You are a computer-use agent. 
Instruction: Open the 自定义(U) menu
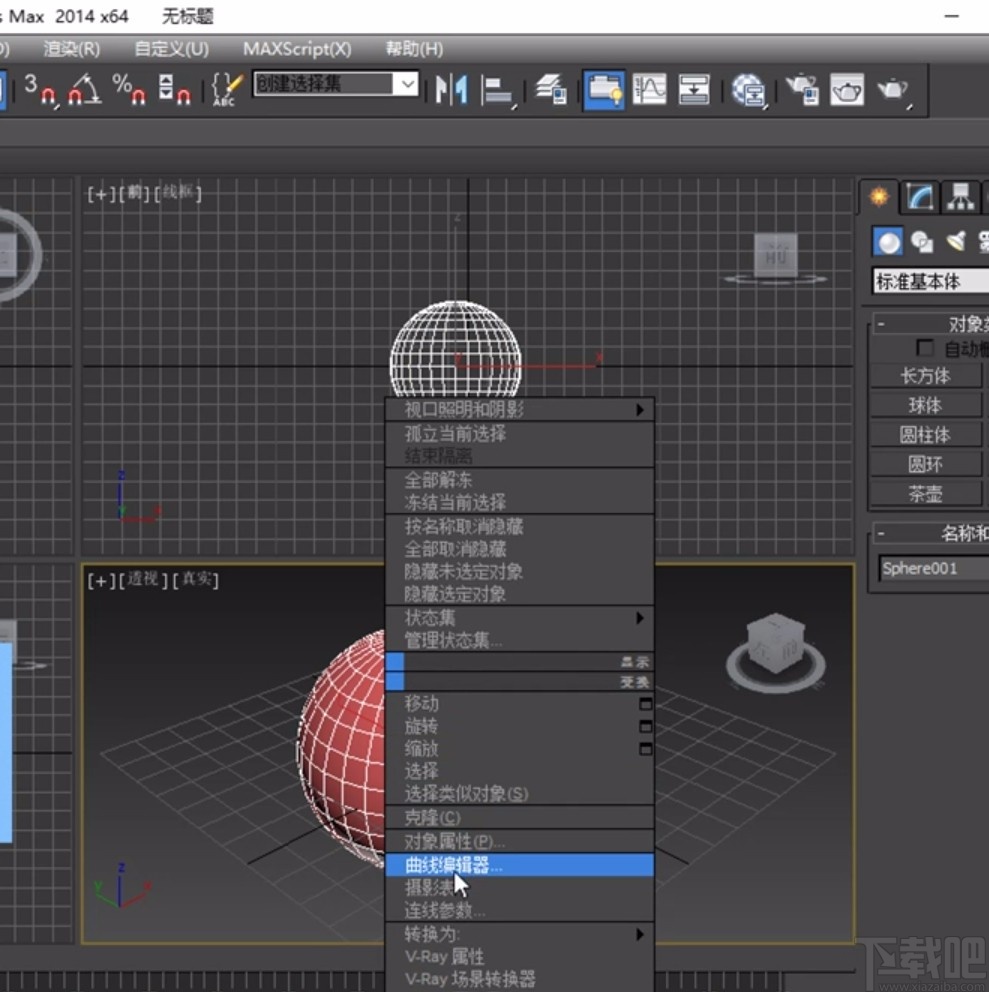coord(171,49)
